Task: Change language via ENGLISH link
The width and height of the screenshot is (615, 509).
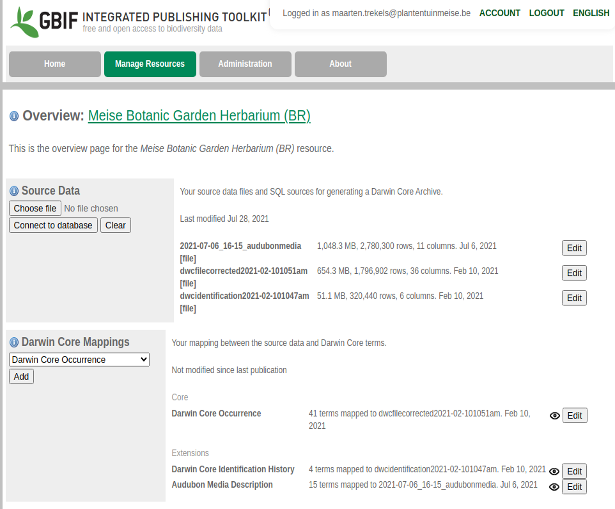Action: (591, 13)
